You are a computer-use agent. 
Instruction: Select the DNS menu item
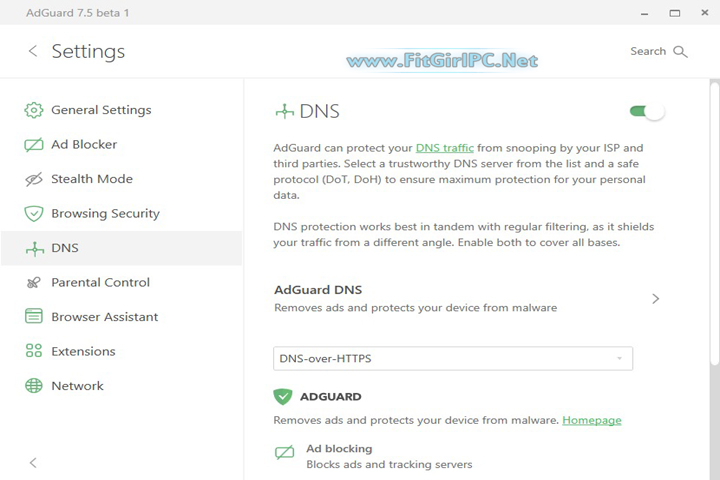(x=65, y=248)
